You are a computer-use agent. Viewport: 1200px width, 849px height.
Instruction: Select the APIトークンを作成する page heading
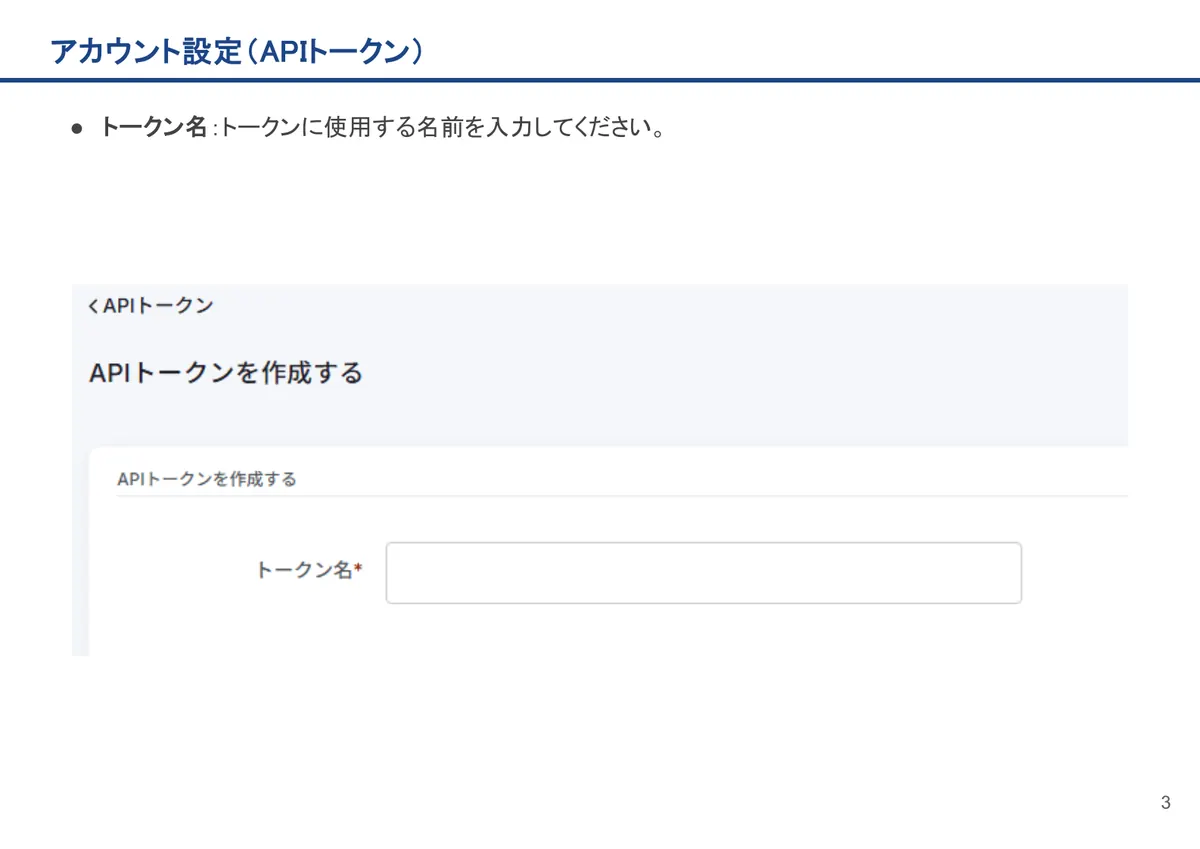pyautogui.click(x=226, y=373)
